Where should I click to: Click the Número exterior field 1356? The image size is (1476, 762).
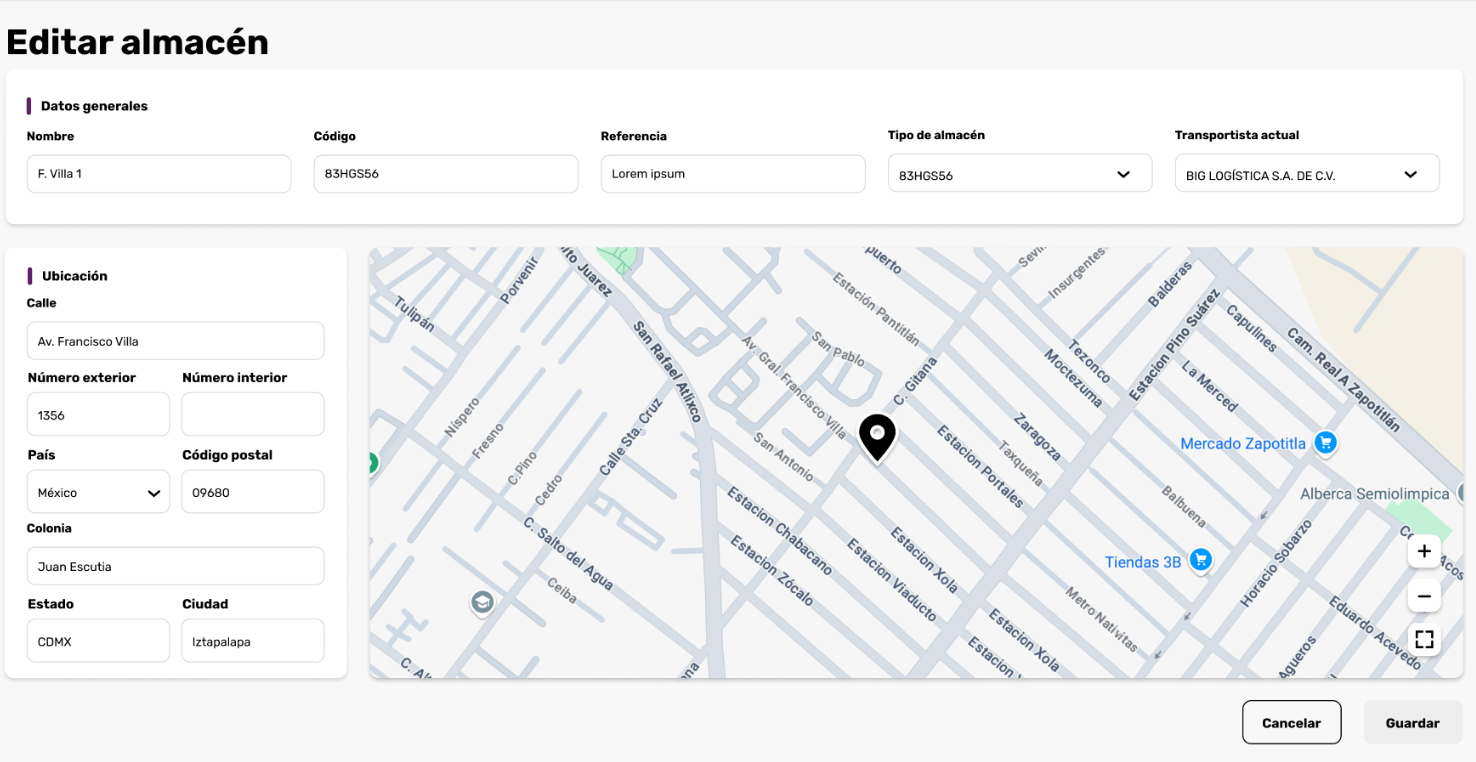tap(98, 414)
